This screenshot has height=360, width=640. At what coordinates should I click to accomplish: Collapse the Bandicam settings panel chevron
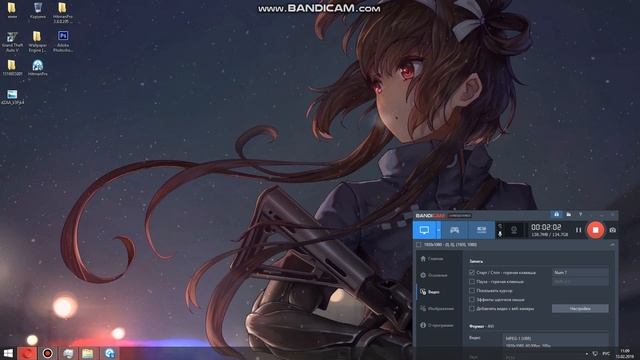click(x=612, y=244)
